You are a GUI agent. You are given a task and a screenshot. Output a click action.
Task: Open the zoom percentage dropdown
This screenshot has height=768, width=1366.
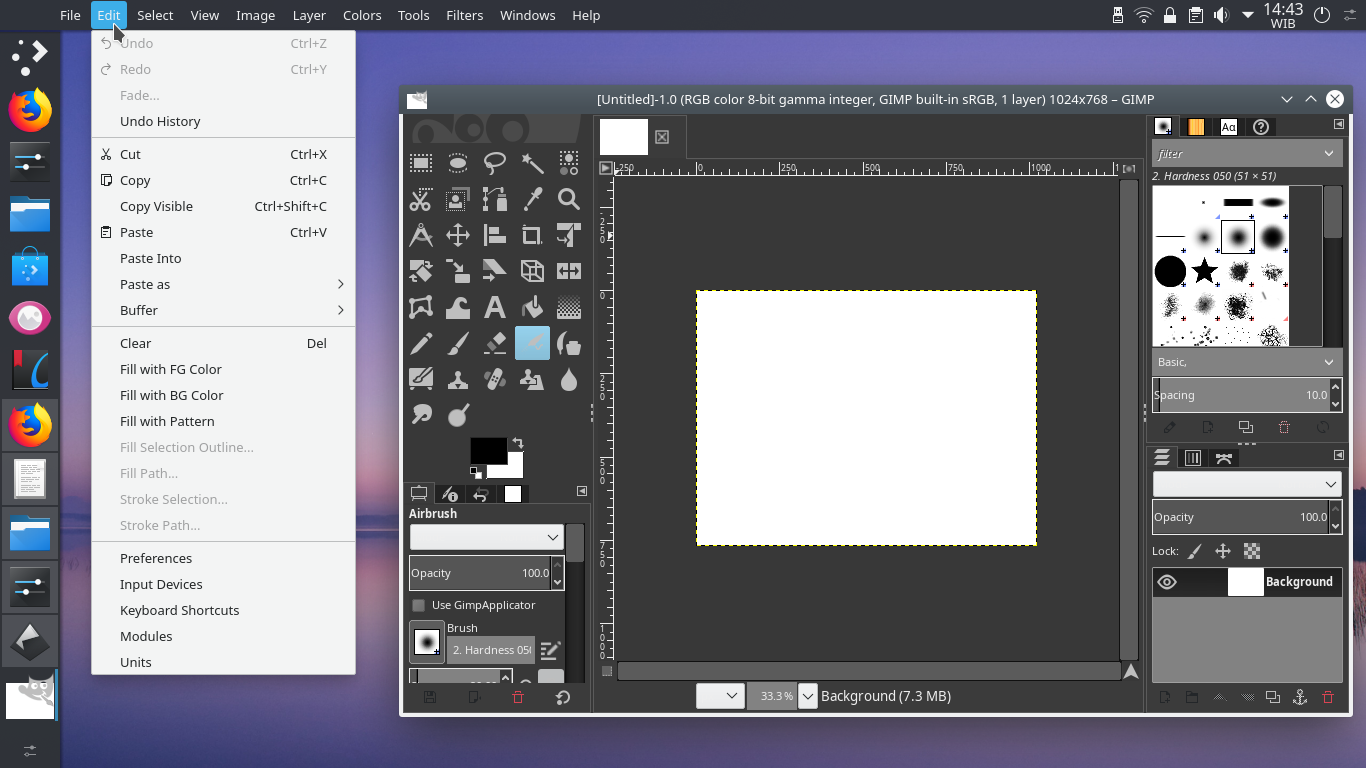(x=808, y=696)
